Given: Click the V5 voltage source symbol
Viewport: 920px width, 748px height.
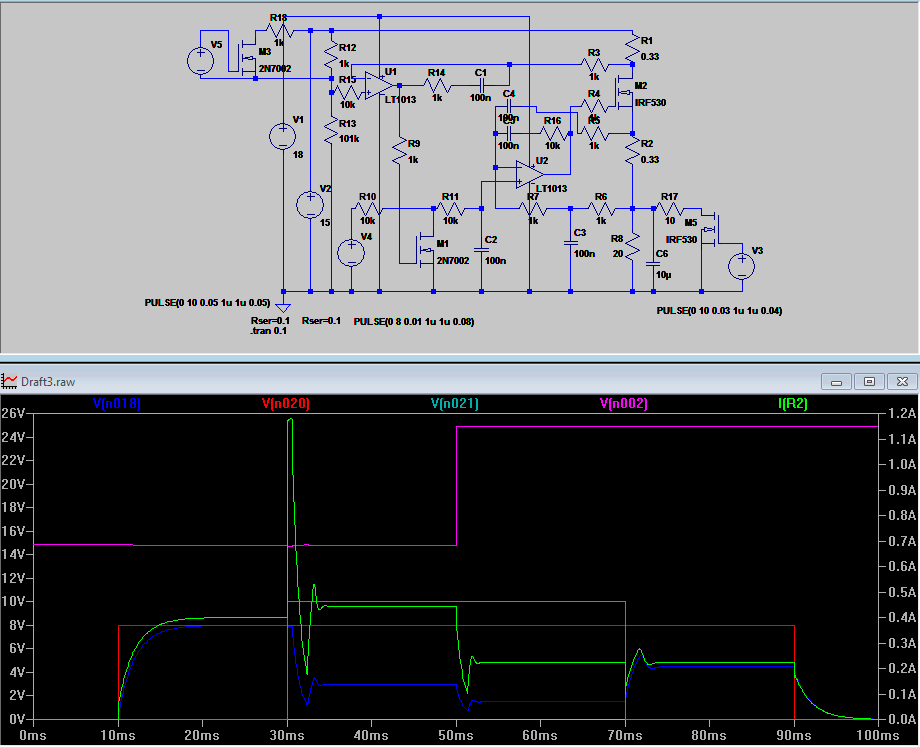Looking at the screenshot, I should click(201, 60).
